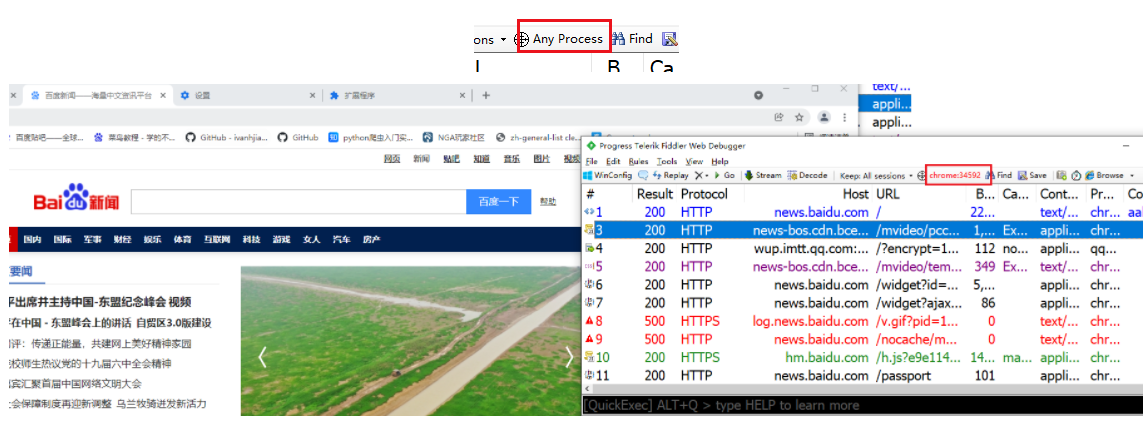Click the screenshot camera icon in Fiddler toolbar
The width and height of the screenshot is (1144, 439).
click(x=1062, y=176)
